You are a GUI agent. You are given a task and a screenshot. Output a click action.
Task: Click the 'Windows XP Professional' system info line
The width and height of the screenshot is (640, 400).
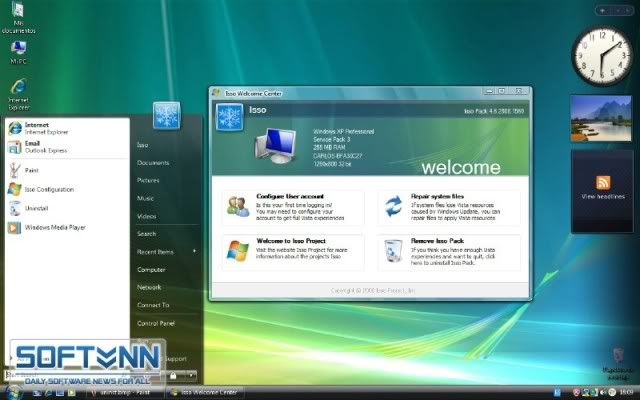(x=344, y=131)
